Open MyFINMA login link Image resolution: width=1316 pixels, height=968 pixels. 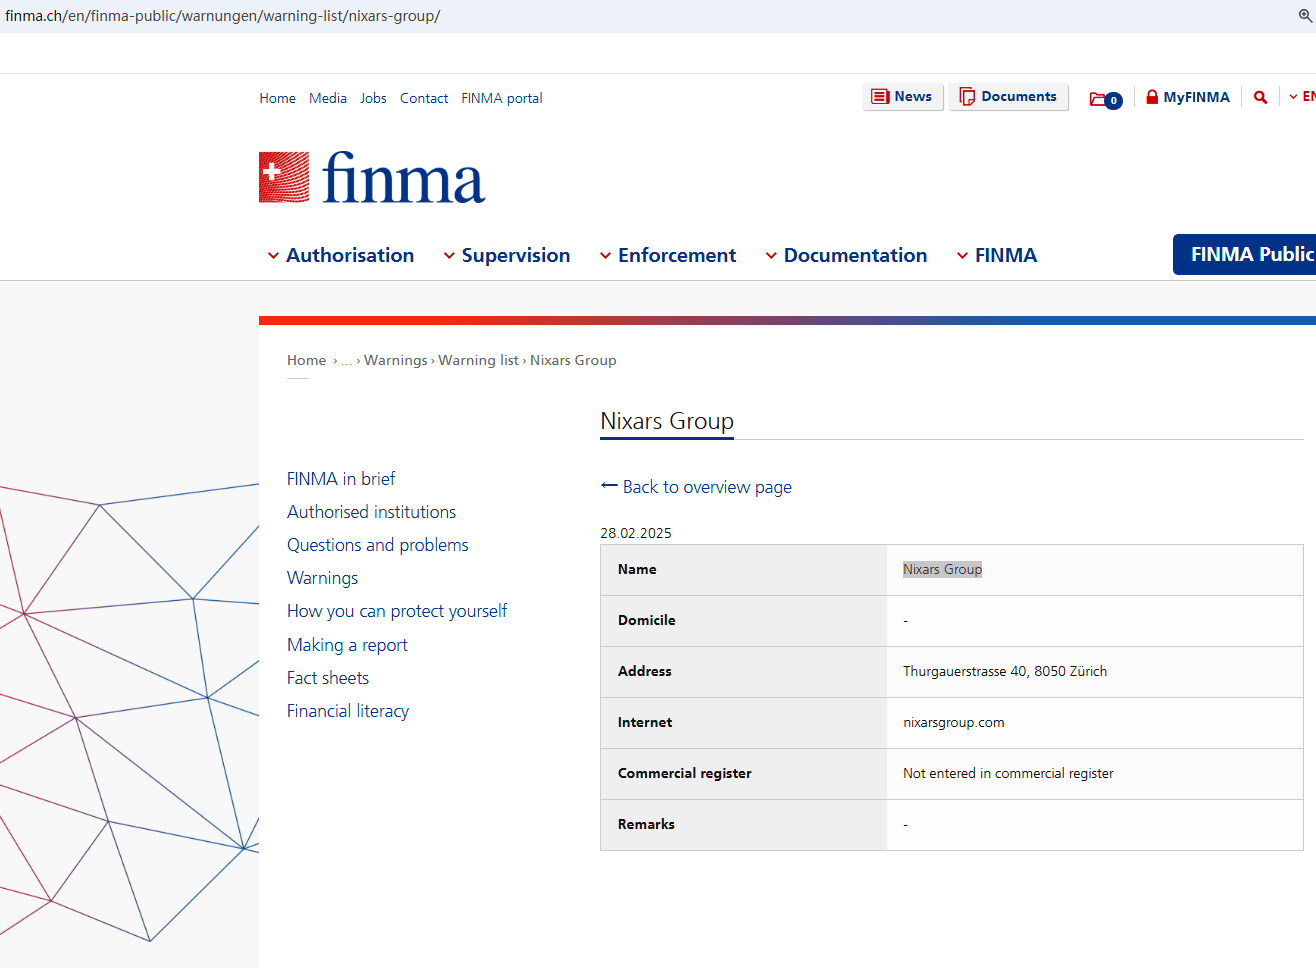(1188, 97)
